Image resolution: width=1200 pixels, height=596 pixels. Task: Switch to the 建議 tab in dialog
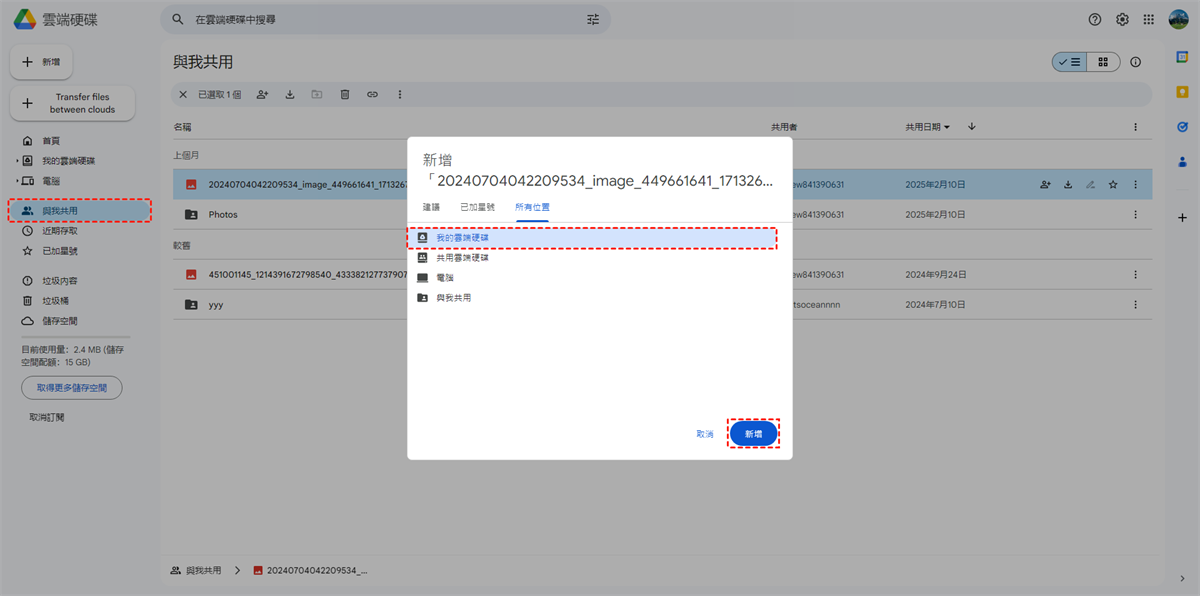point(431,207)
